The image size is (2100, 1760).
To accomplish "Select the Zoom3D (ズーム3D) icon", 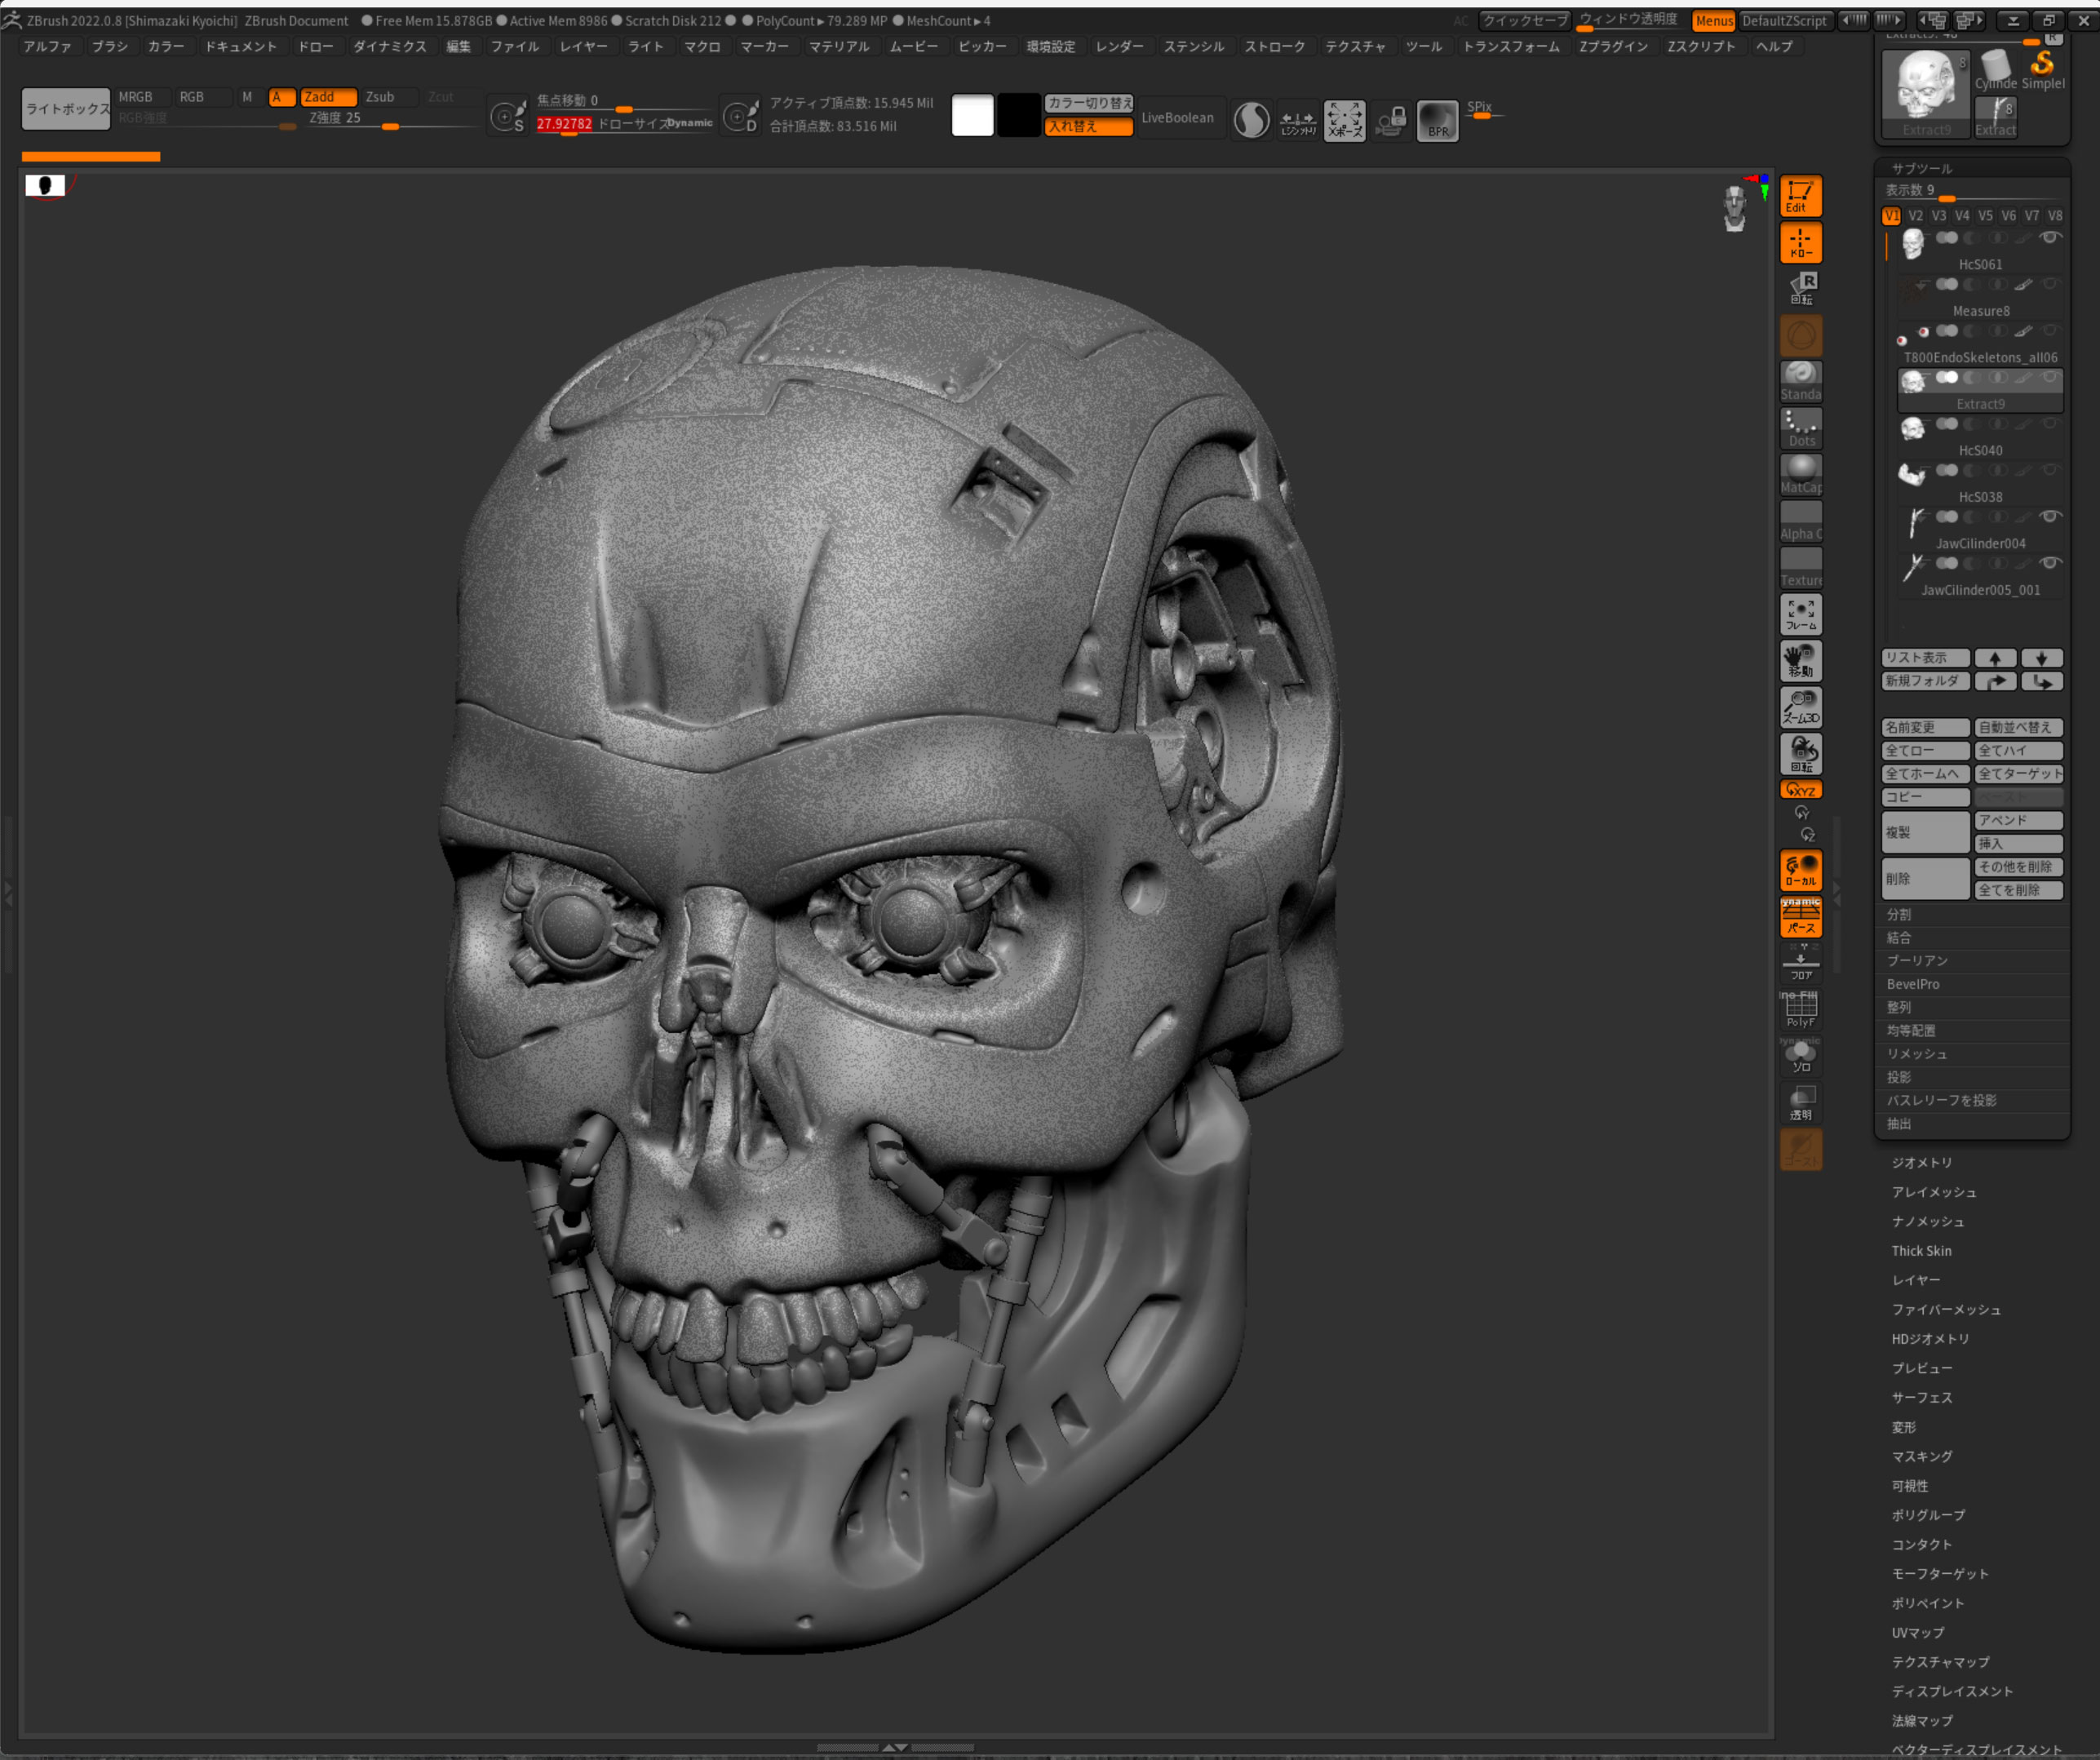I will pyautogui.click(x=1800, y=708).
